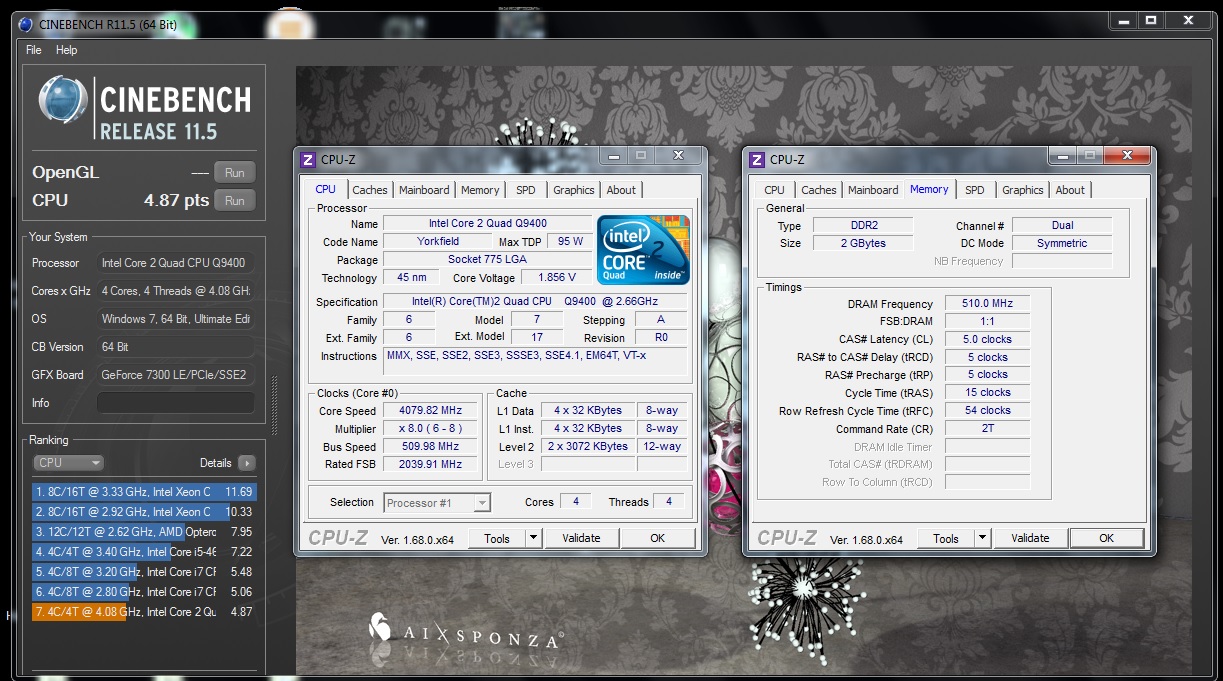Switch to Caches tab in left CPU-Z window
Viewport: 1223px width, 681px height.
pos(370,190)
